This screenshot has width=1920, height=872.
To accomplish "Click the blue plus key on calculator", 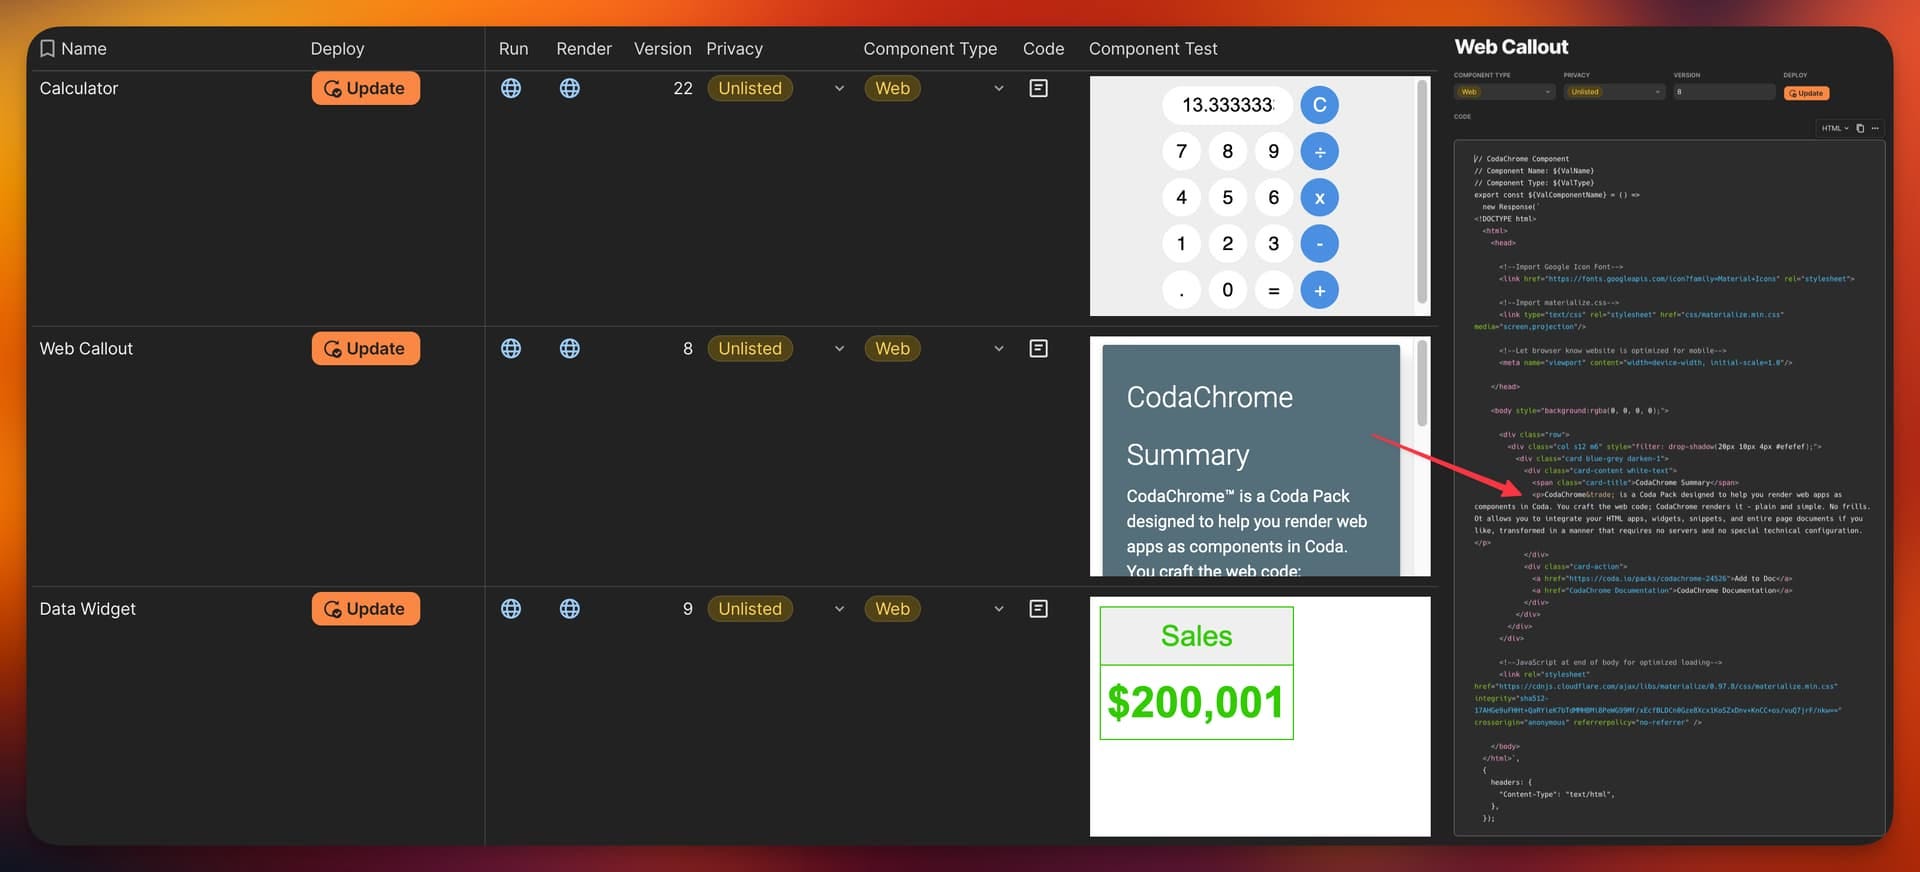I will tap(1320, 290).
